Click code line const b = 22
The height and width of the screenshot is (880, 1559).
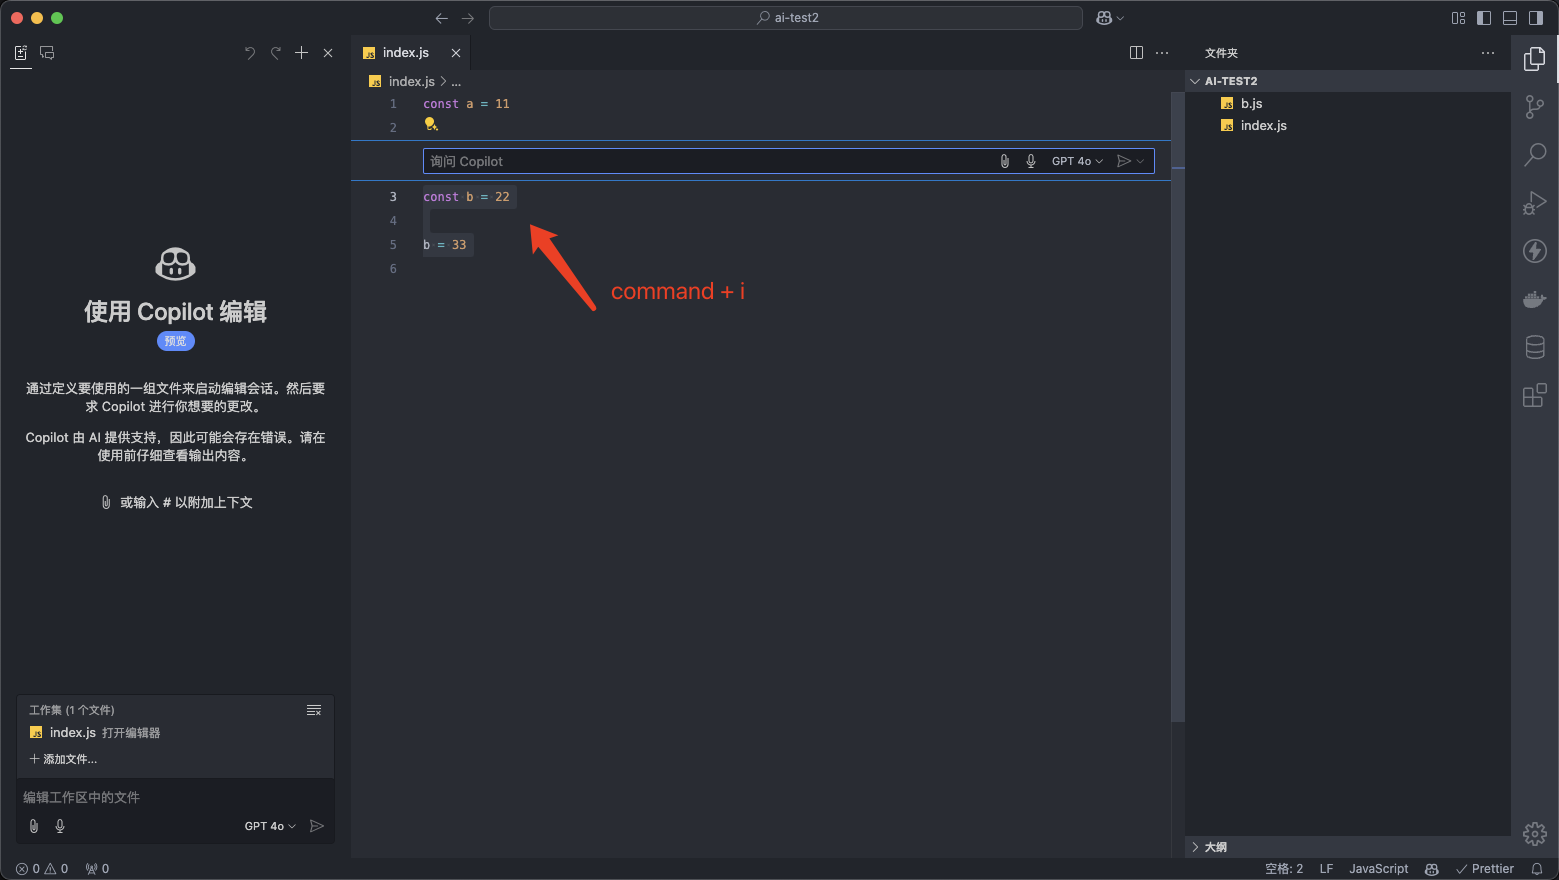click(466, 197)
